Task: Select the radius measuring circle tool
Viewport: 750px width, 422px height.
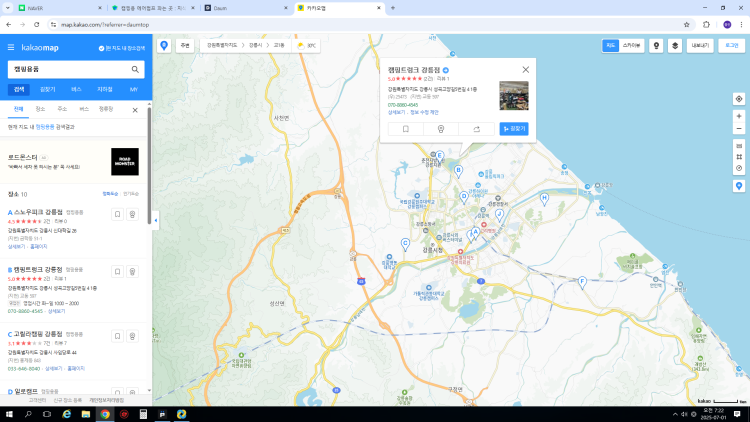Action: point(739,168)
